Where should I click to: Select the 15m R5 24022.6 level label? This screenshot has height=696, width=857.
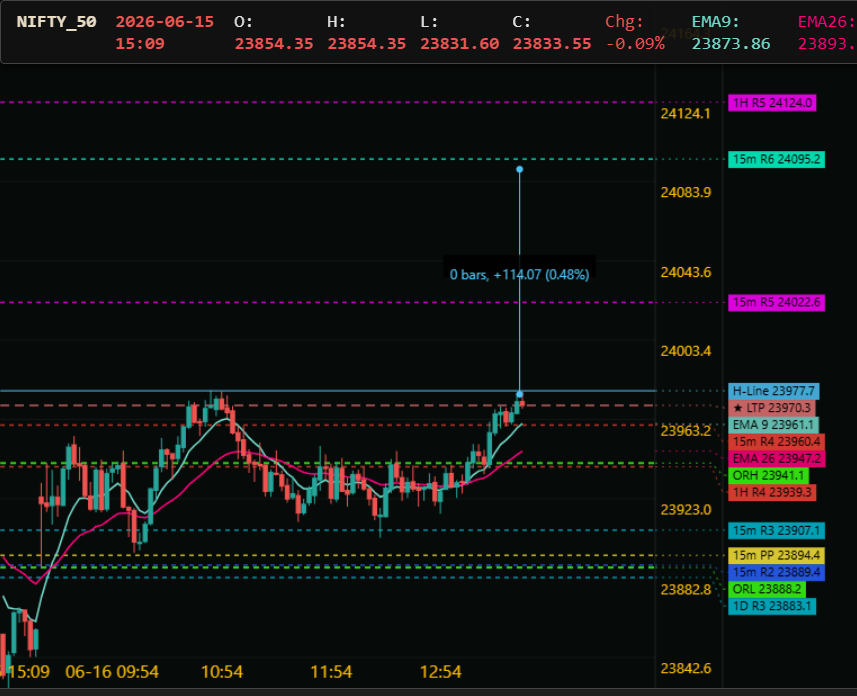[x=776, y=302]
